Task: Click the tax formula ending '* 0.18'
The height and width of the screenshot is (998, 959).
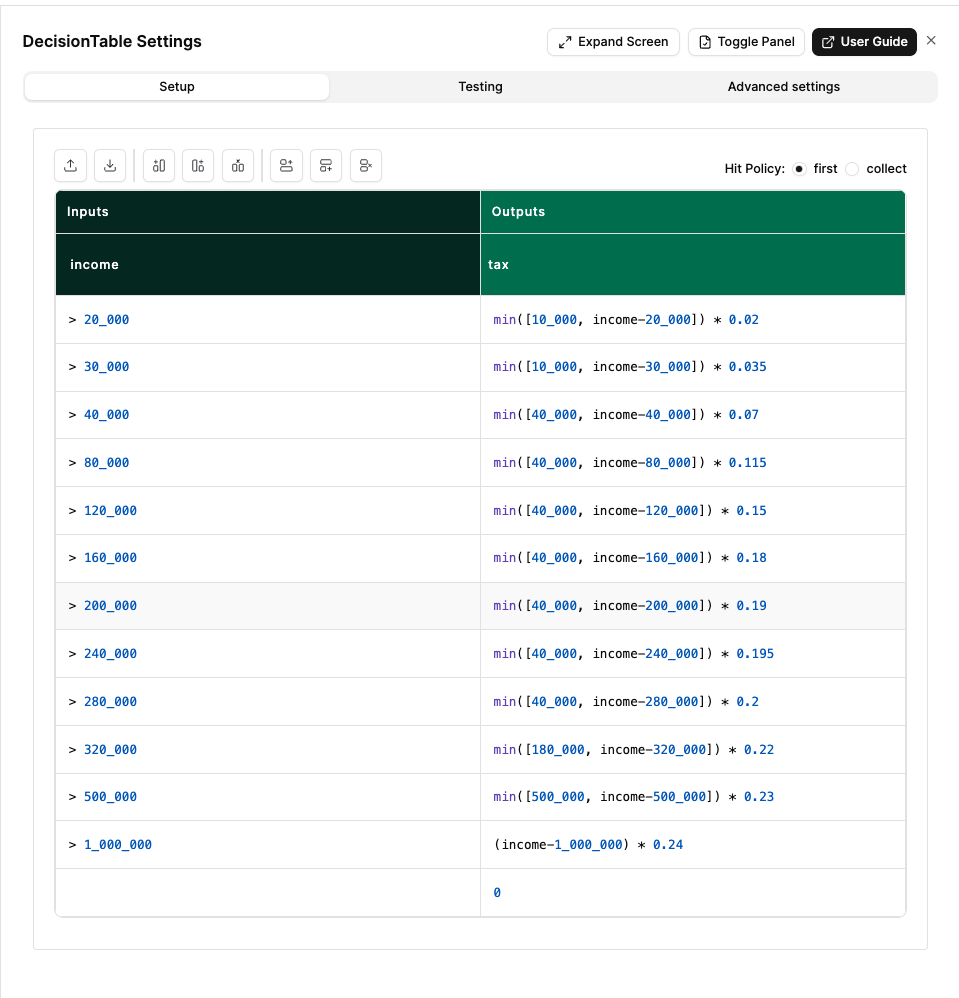Action: (693, 558)
